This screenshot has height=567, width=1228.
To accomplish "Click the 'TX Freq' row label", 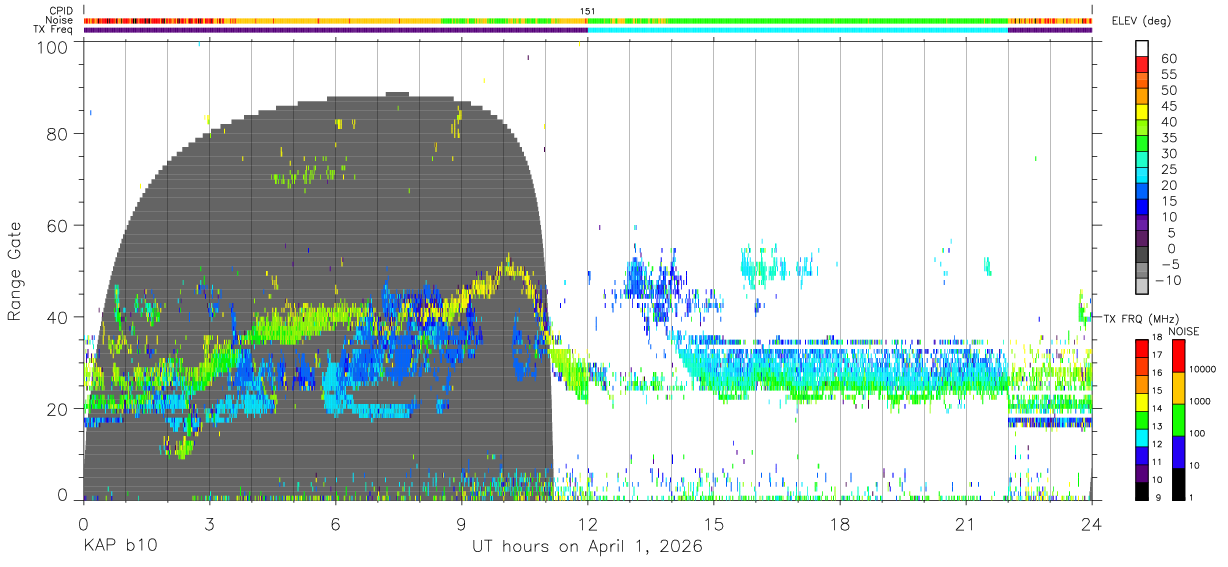I will 55,29.
